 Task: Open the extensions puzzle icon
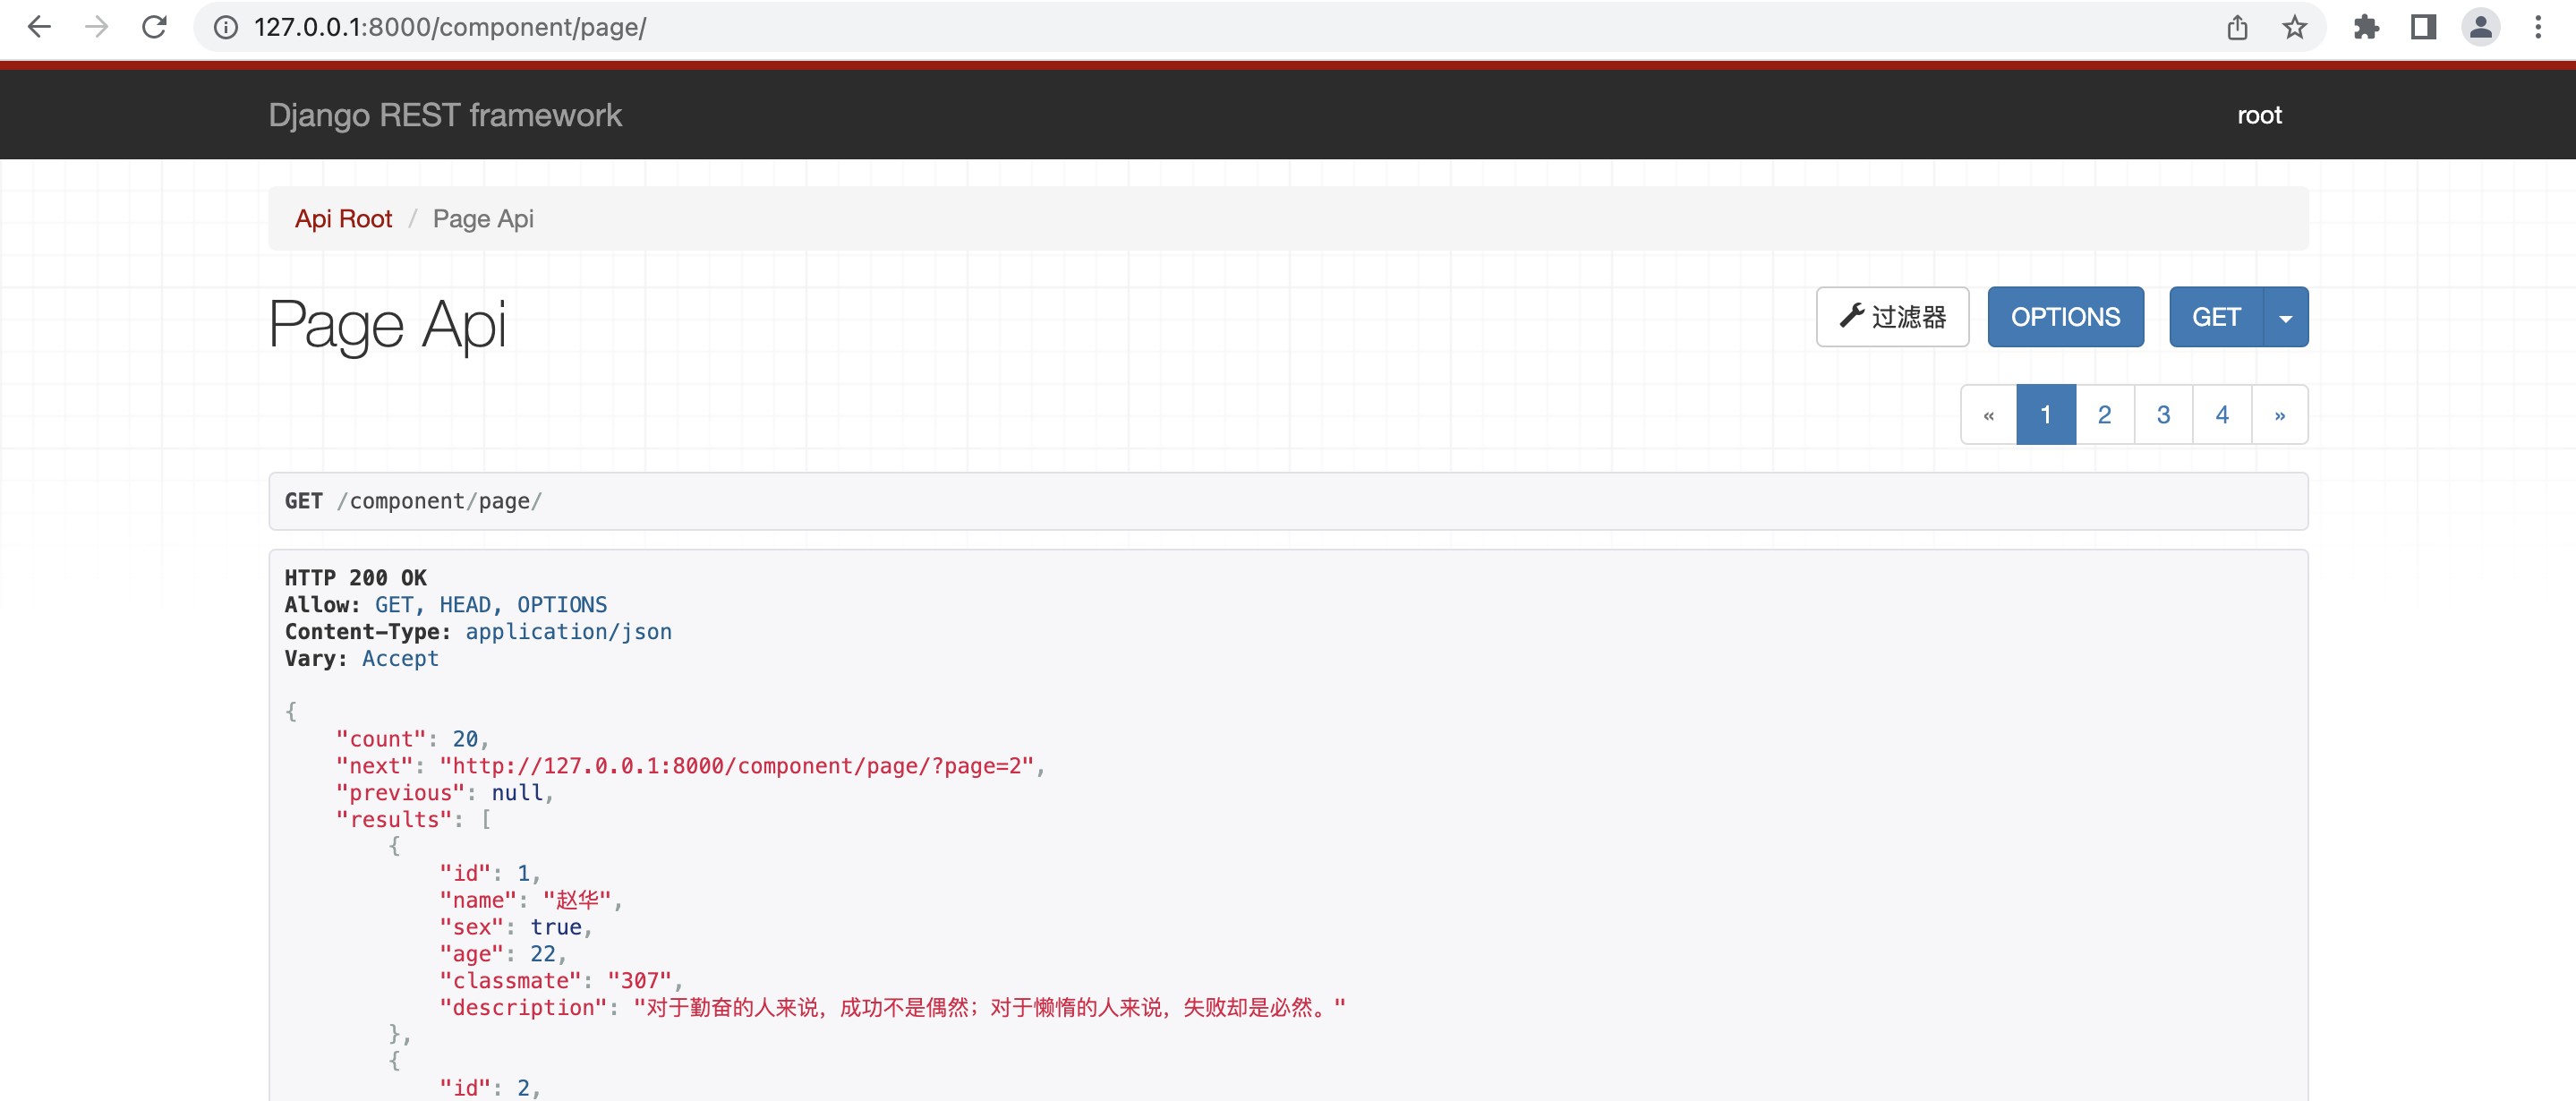[x=2366, y=27]
